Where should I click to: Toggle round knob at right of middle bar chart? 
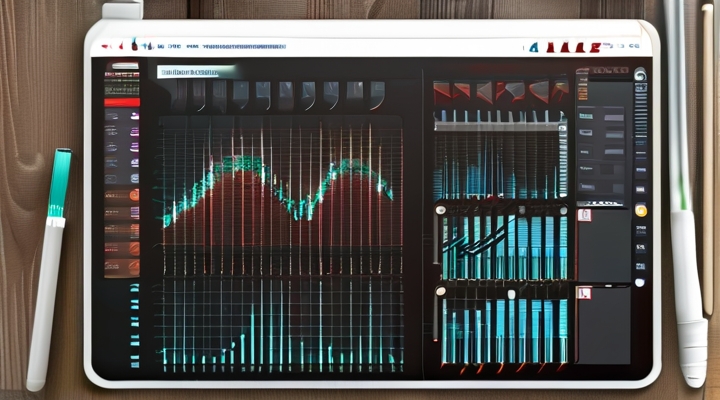coord(563,210)
